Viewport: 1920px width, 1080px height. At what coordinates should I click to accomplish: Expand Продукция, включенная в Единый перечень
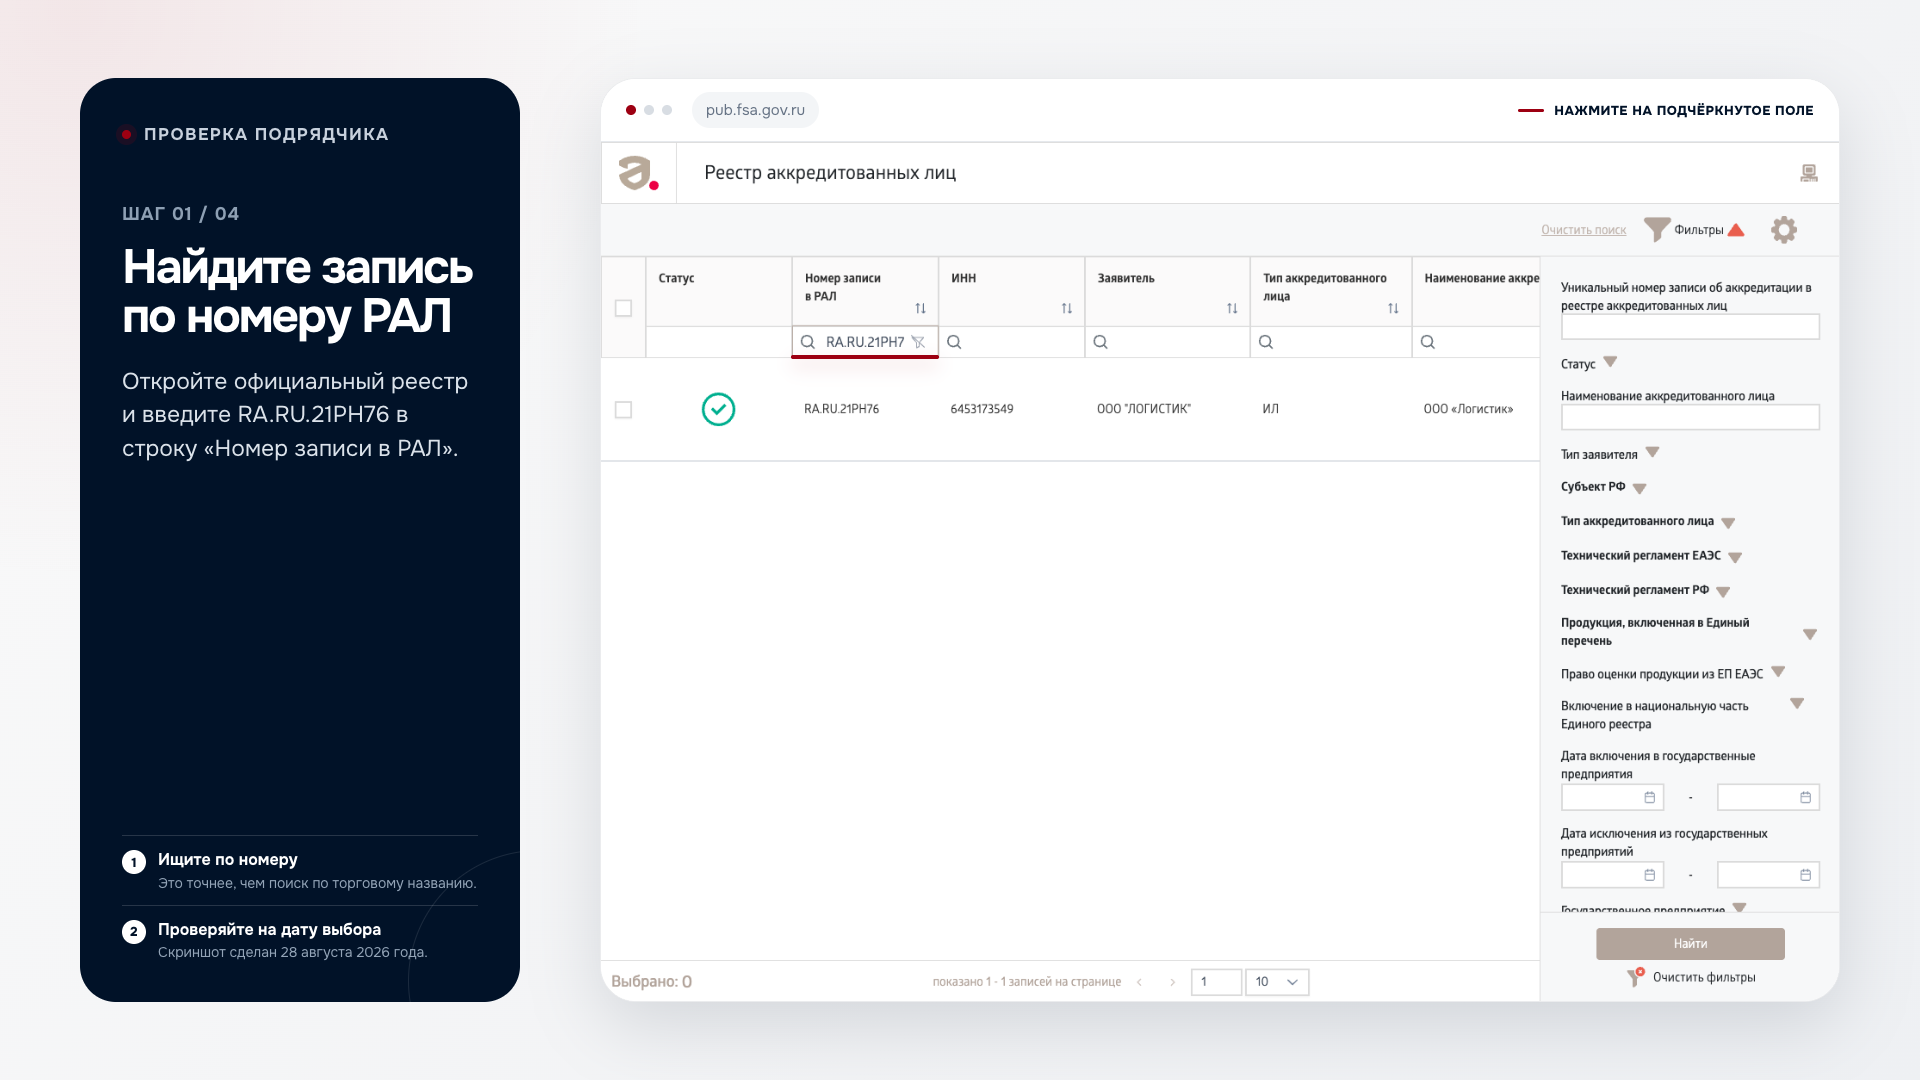(x=1810, y=634)
